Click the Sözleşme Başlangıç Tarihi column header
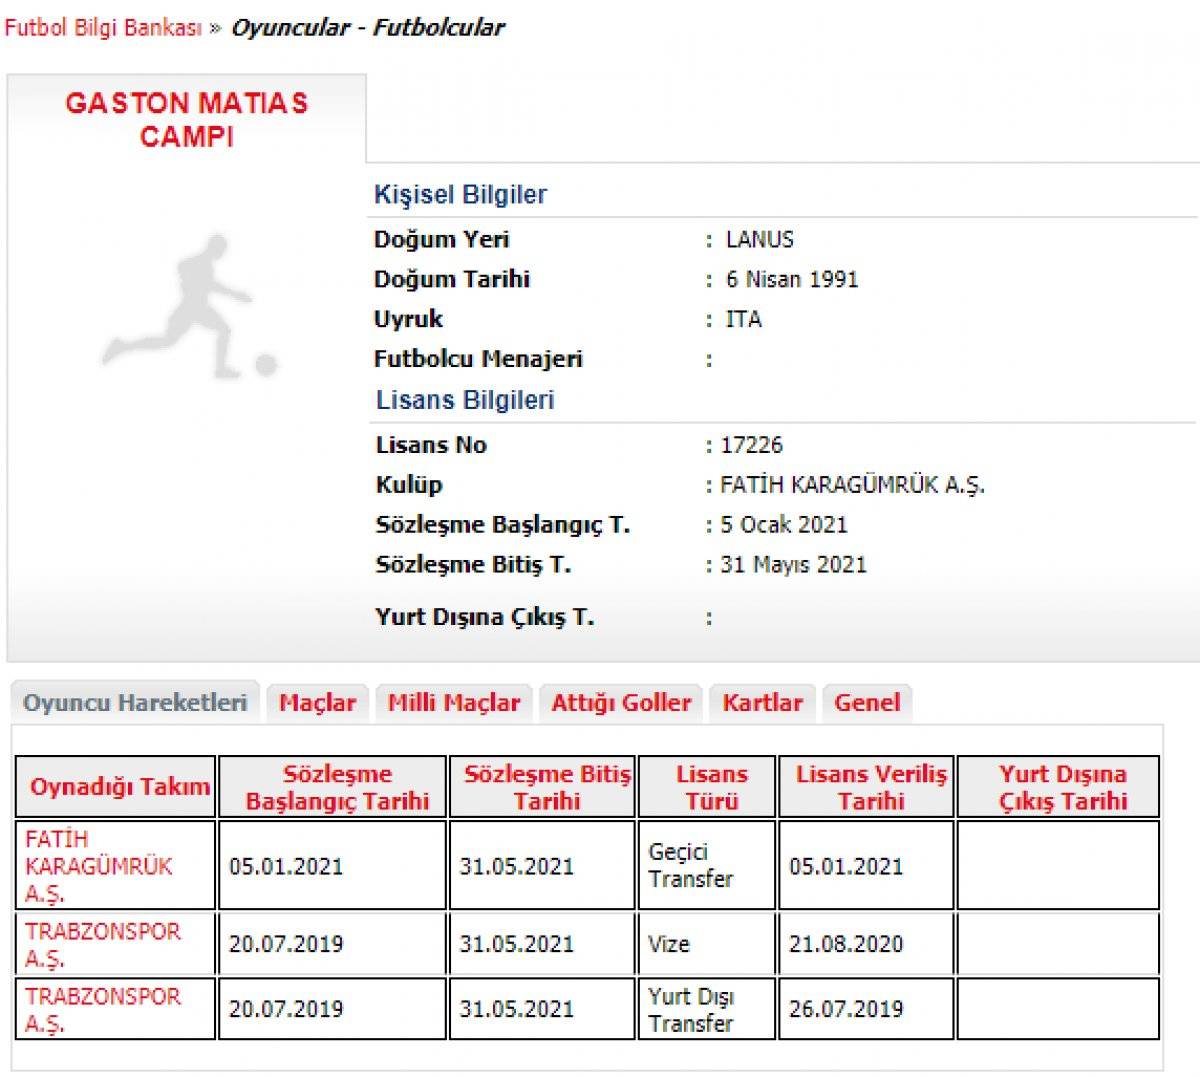Viewport: 1200px width, 1078px height. [x=337, y=787]
